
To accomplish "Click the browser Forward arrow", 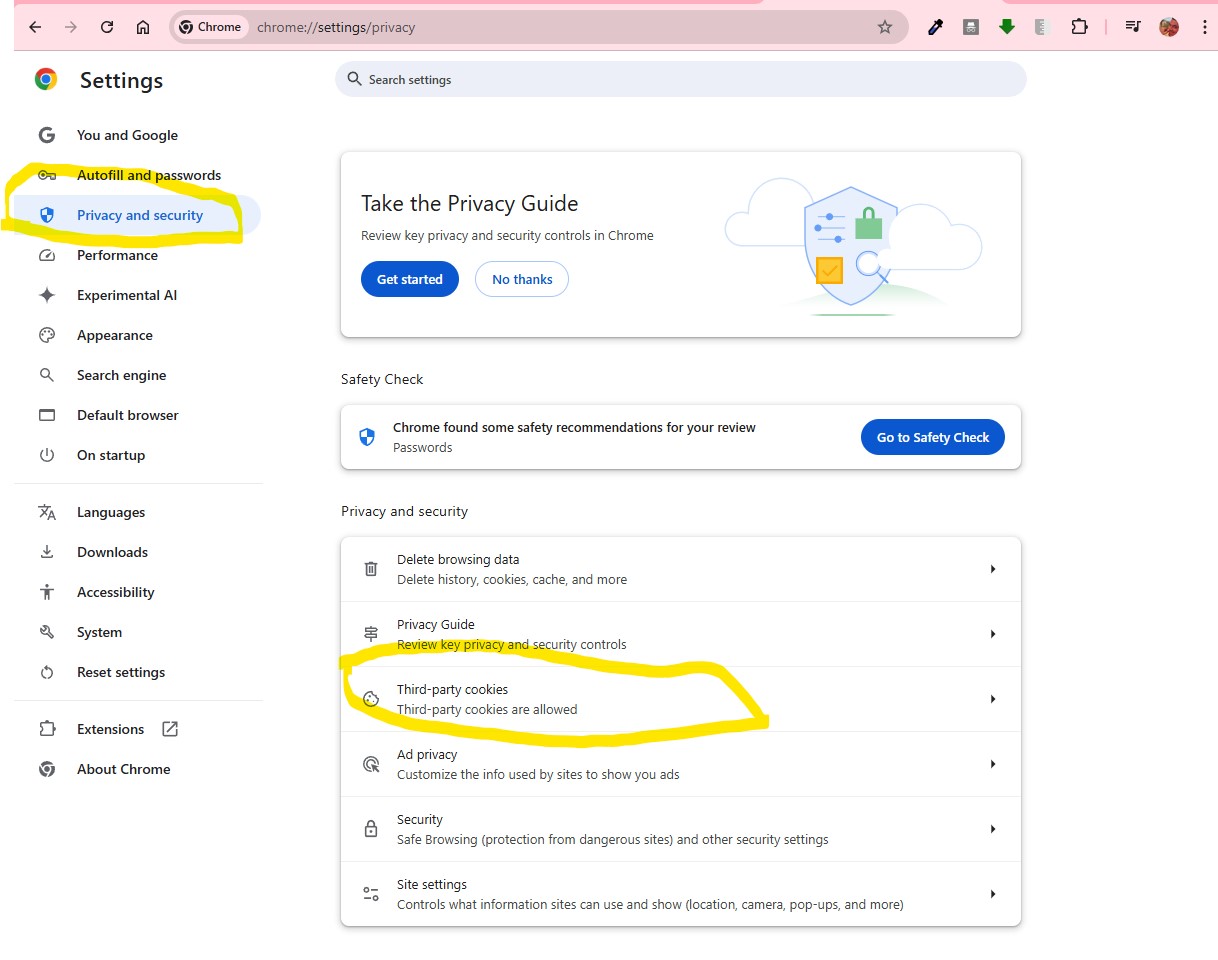I will [x=71, y=28].
